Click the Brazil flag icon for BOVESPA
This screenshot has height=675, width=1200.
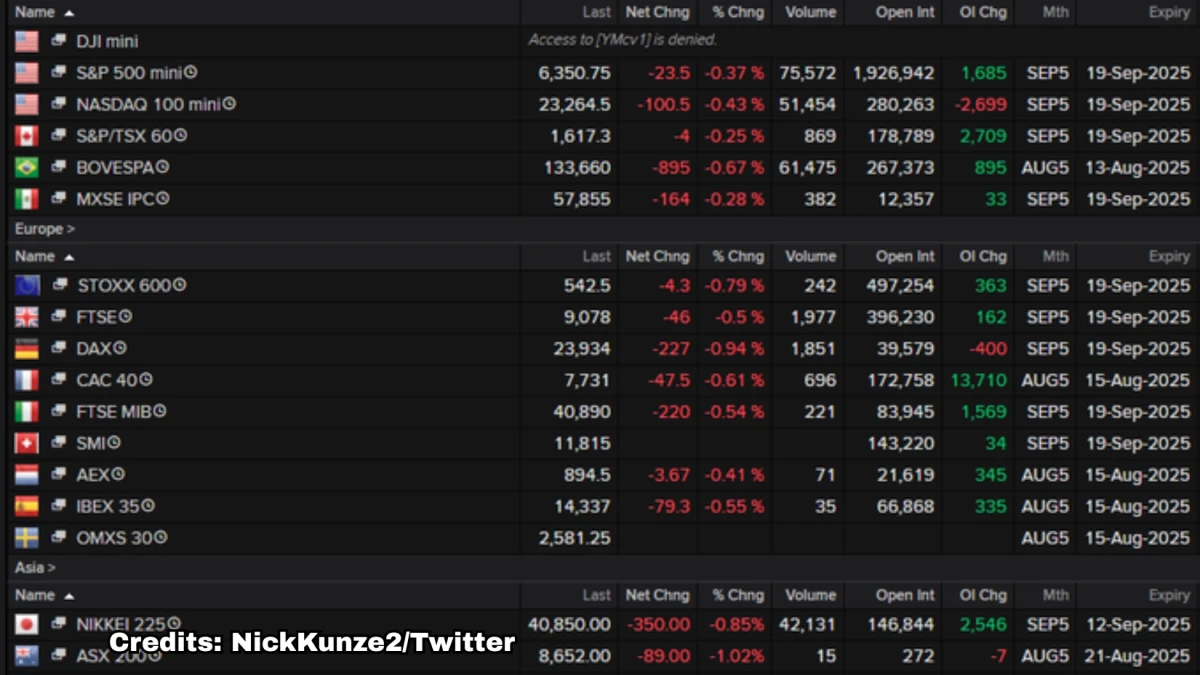[x=27, y=167]
